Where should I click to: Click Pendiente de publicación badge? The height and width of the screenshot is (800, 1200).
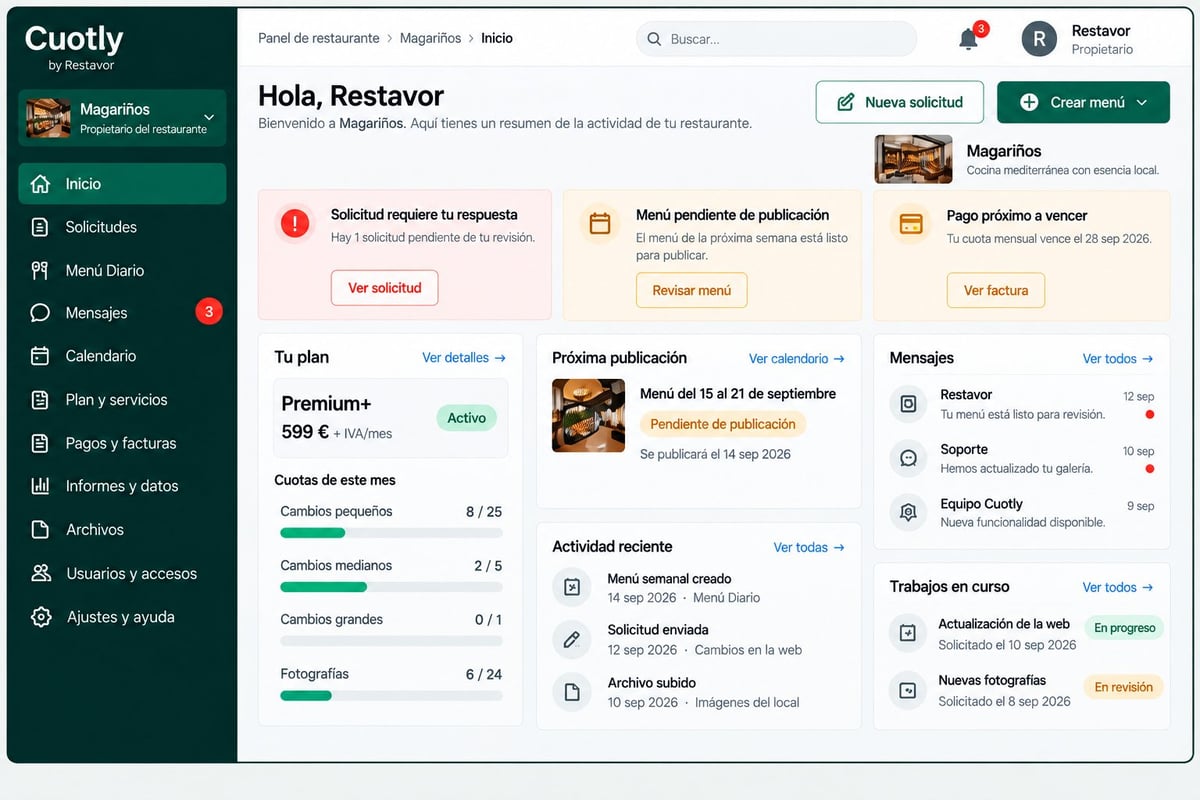pos(723,424)
